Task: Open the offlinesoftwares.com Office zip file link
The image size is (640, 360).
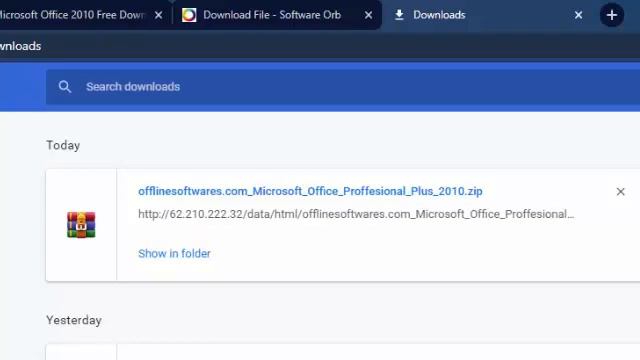Action: [x=310, y=191]
